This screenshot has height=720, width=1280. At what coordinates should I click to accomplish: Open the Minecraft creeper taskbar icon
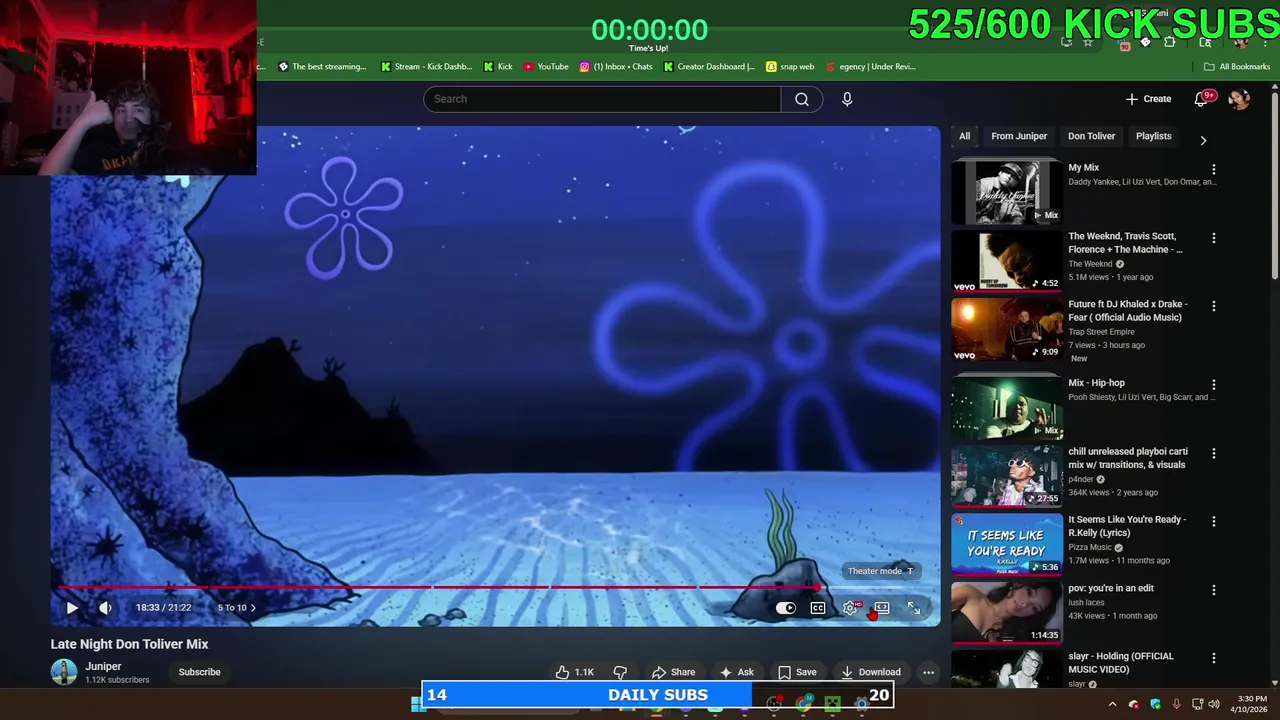tap(832, 704)
